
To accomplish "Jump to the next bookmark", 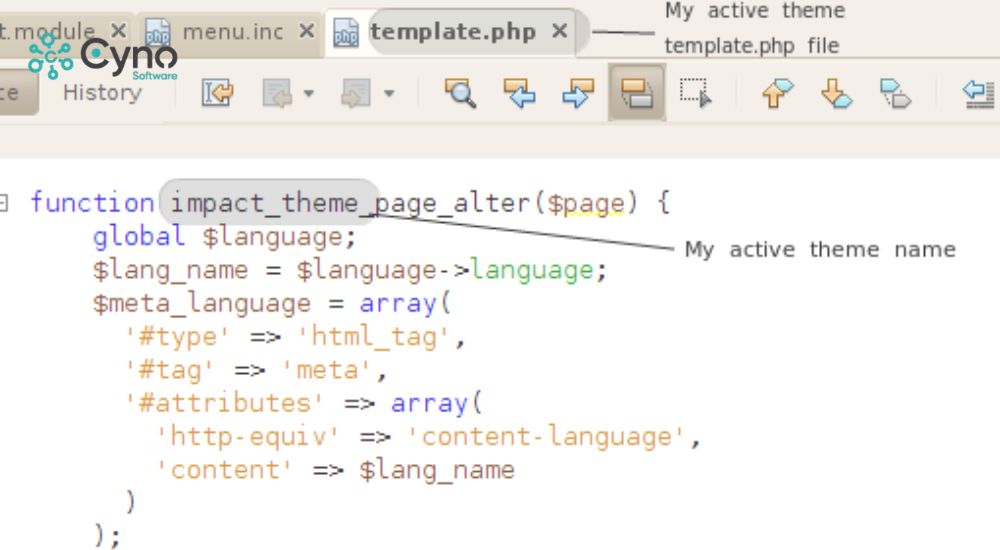I will tap(836, 94).
